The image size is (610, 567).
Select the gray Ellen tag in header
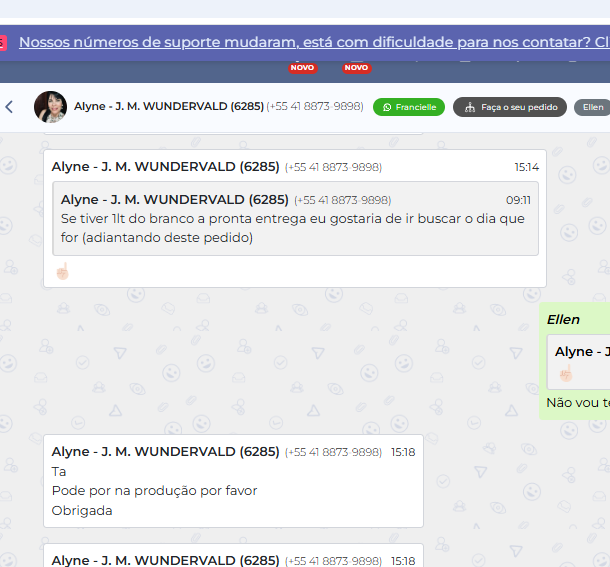[592, 107]
